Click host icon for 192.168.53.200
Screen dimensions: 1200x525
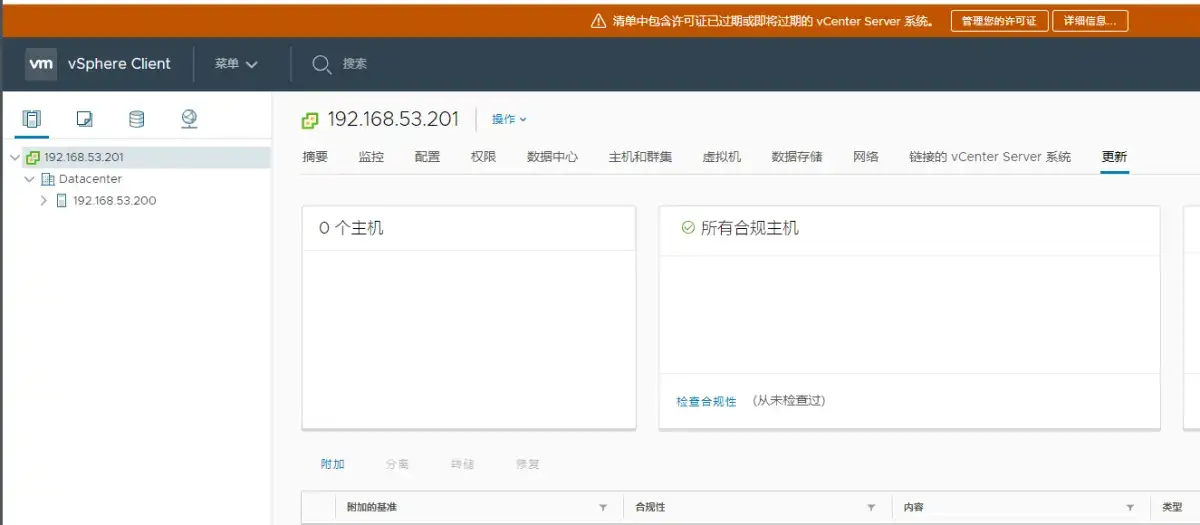coord(62,201)
